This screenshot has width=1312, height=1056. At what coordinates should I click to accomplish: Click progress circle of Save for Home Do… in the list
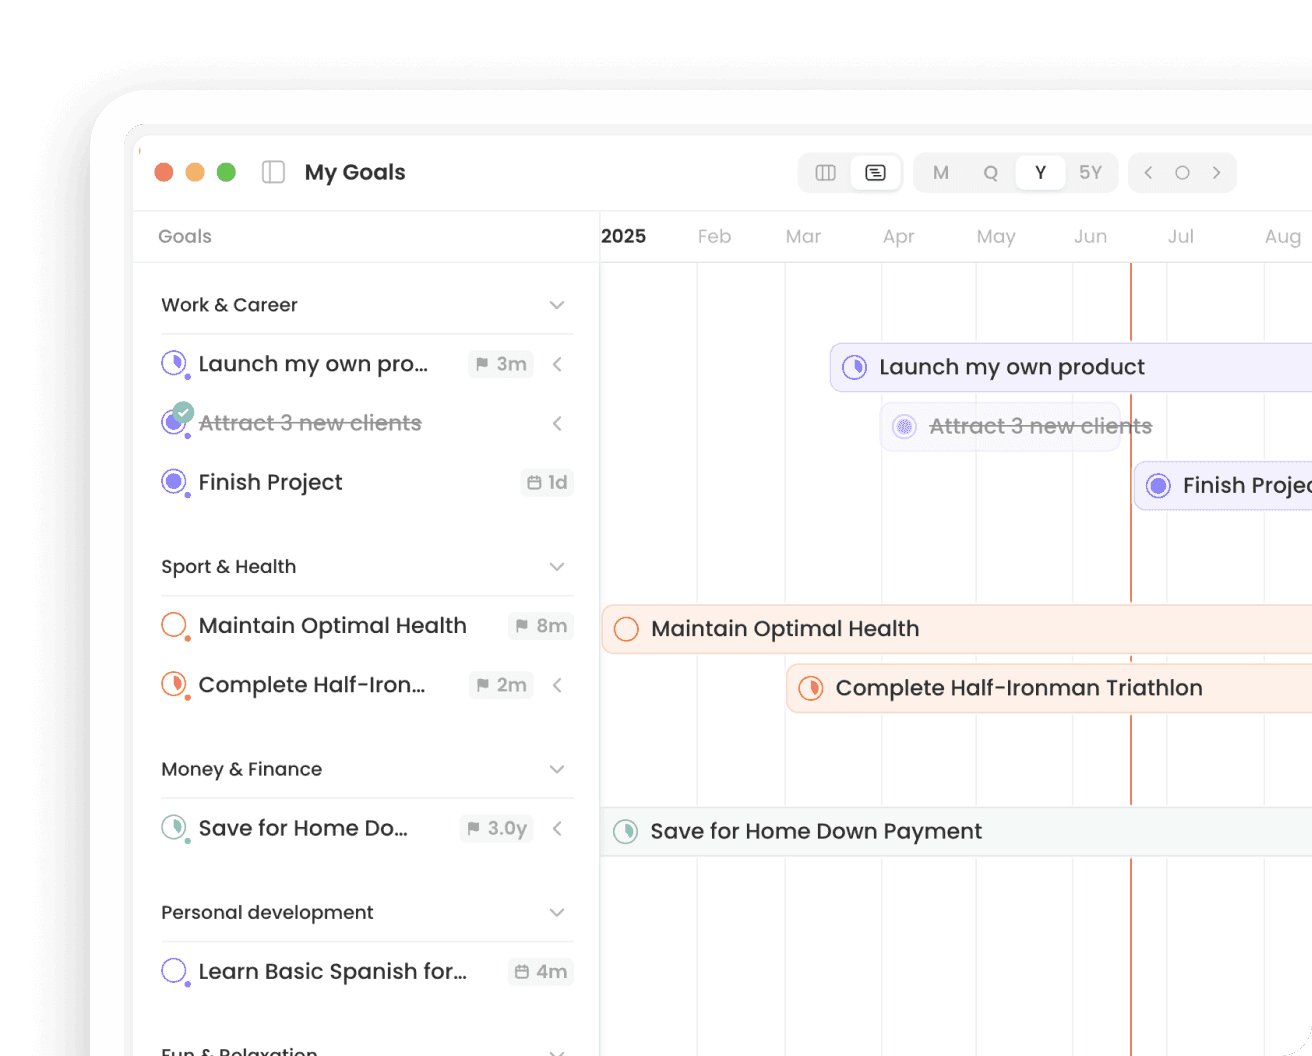tap(174, 827)
